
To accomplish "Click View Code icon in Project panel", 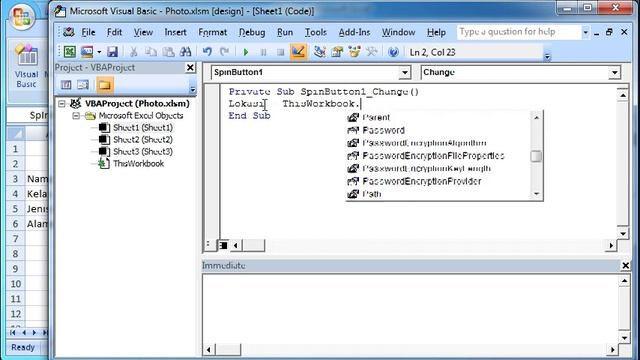I will coord(66,84).
